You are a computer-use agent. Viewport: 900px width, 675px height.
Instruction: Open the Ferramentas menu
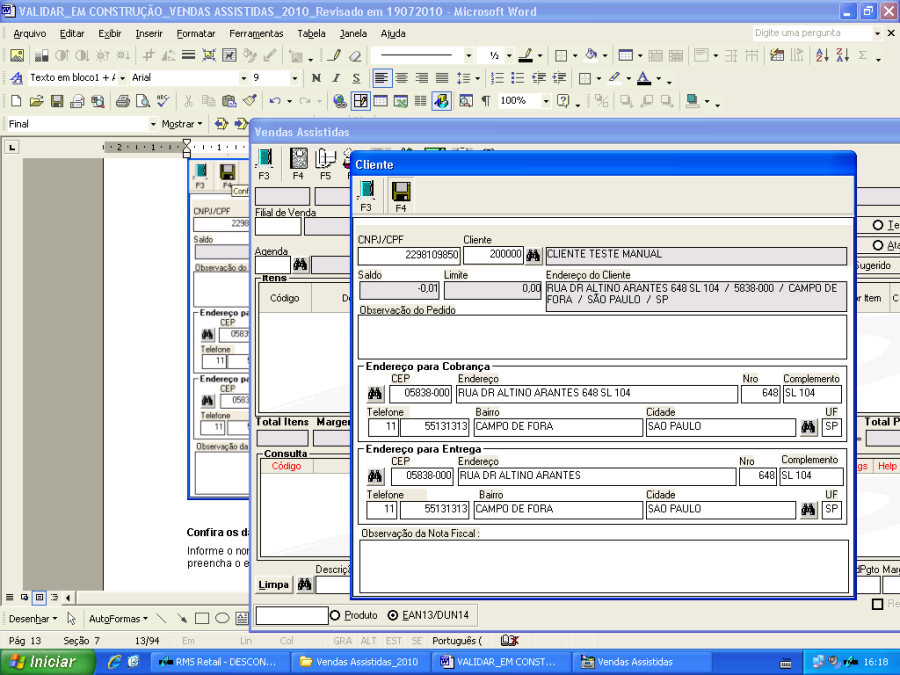[256, 34]
